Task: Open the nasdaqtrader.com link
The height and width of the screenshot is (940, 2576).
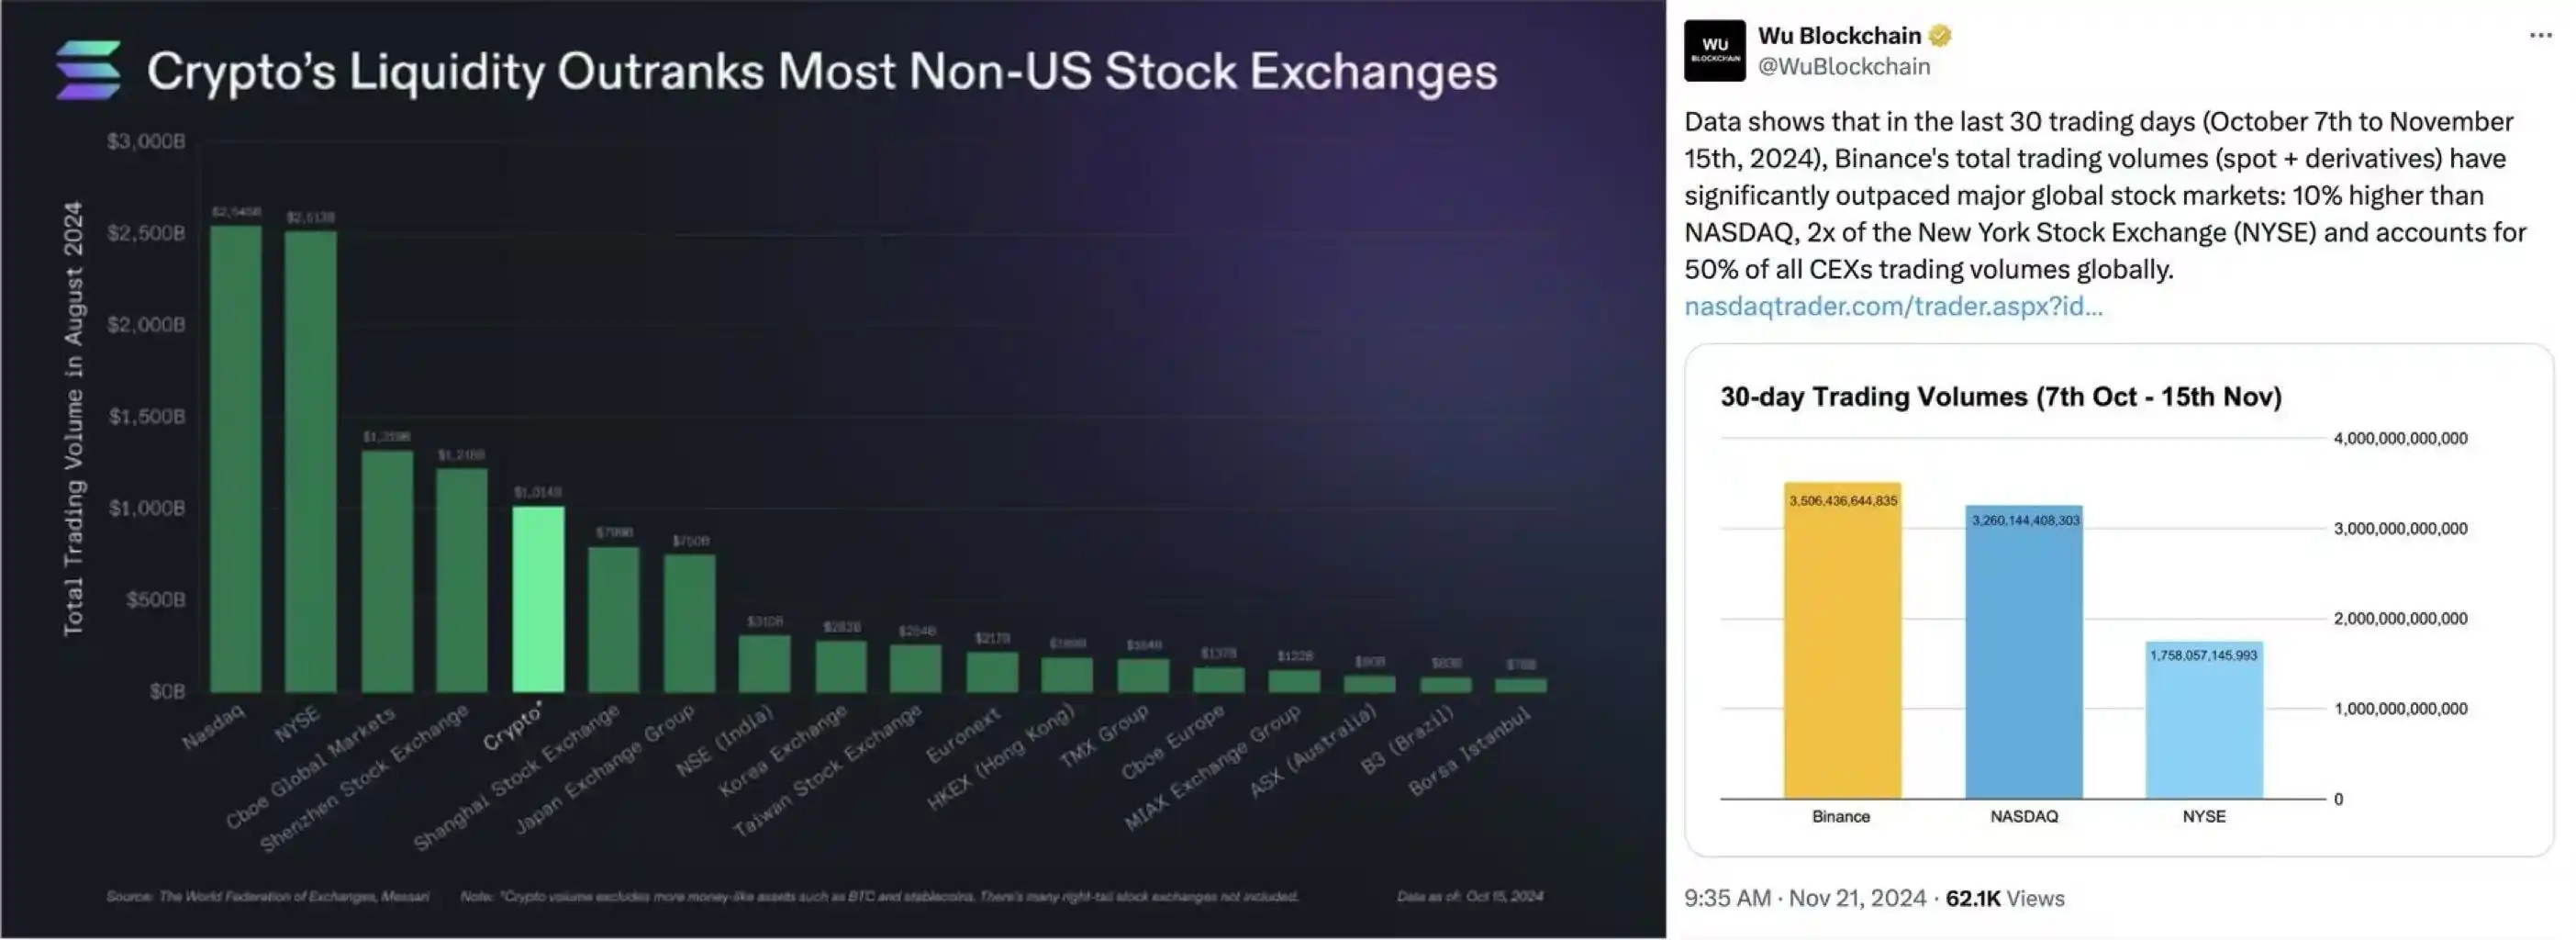Action: pyautogui.click(x=1893, y=306)
